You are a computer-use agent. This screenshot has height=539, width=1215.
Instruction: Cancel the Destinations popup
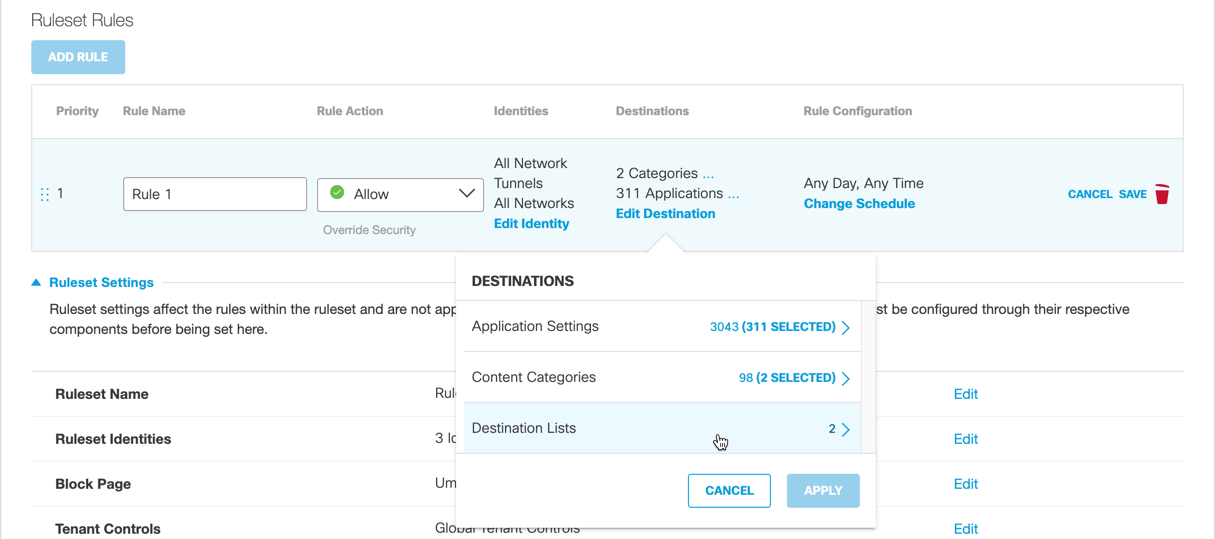tap(729, 491)
